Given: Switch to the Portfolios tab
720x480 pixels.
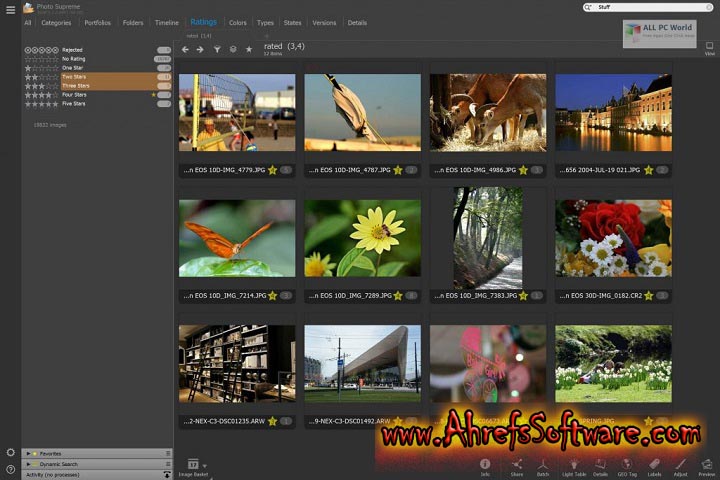Looking at the screenshot, I should pos(97,23).
